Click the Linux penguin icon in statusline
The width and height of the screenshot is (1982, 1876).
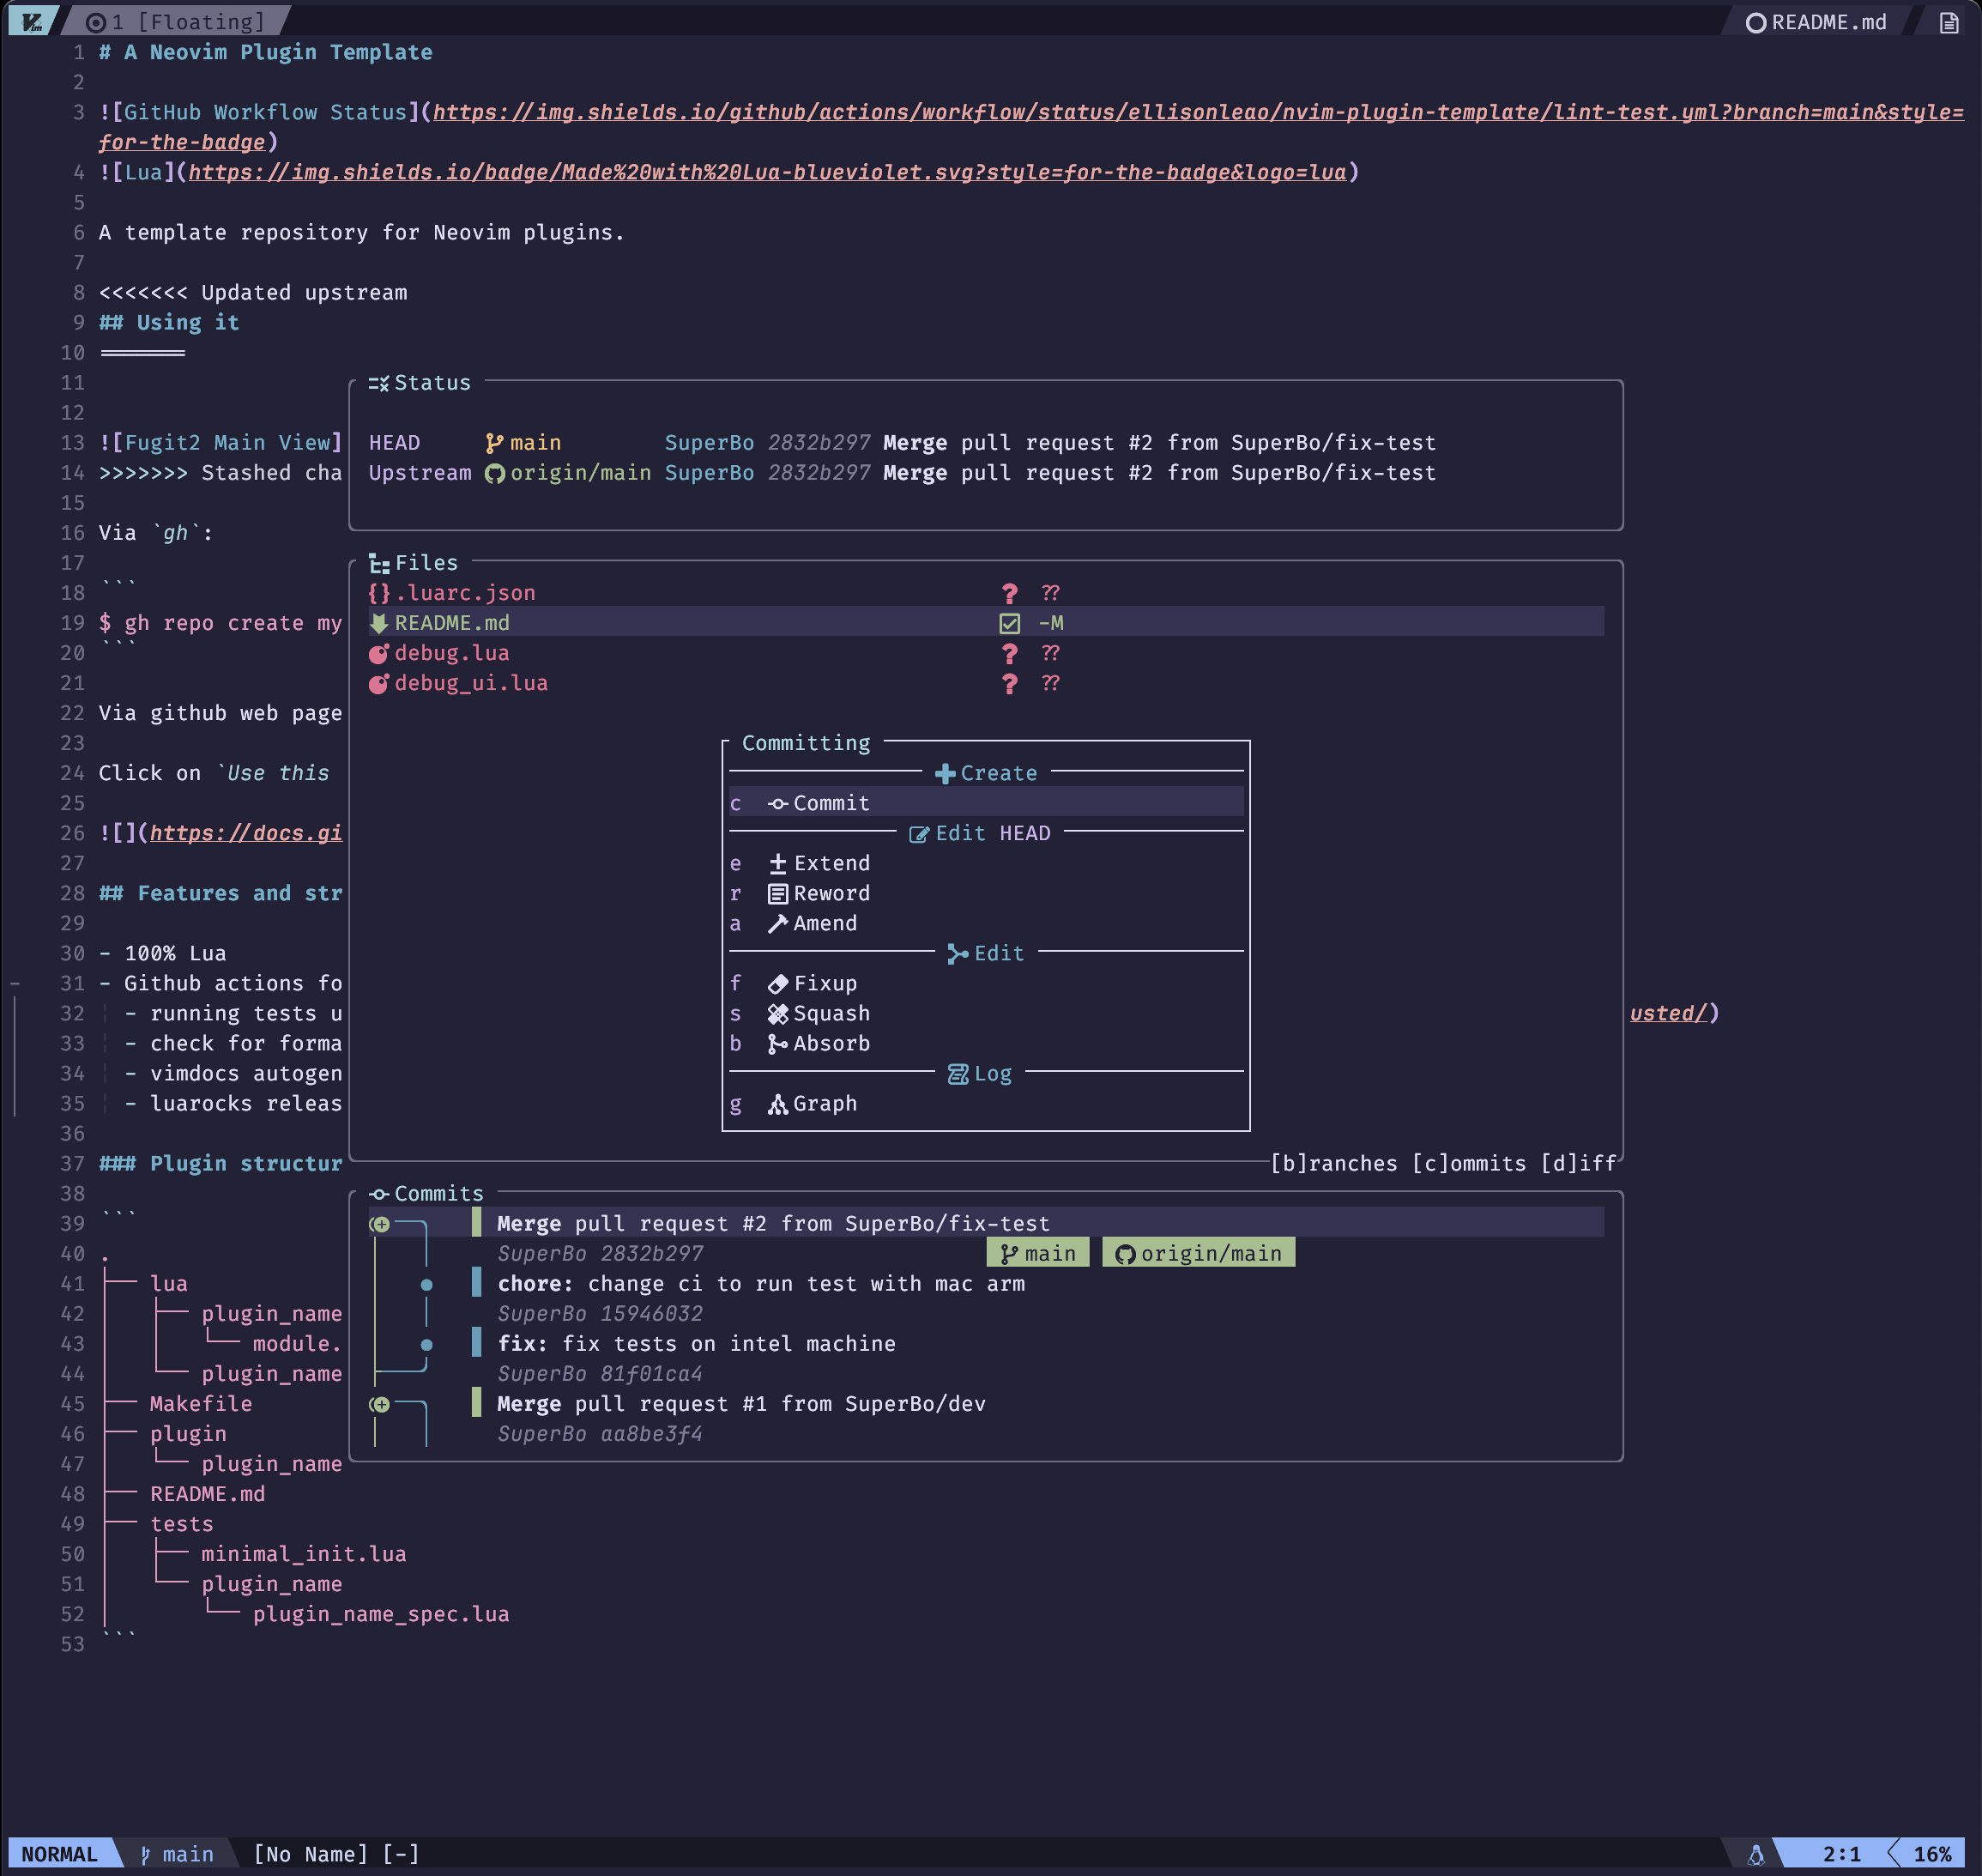(x=1755, y=1855)
